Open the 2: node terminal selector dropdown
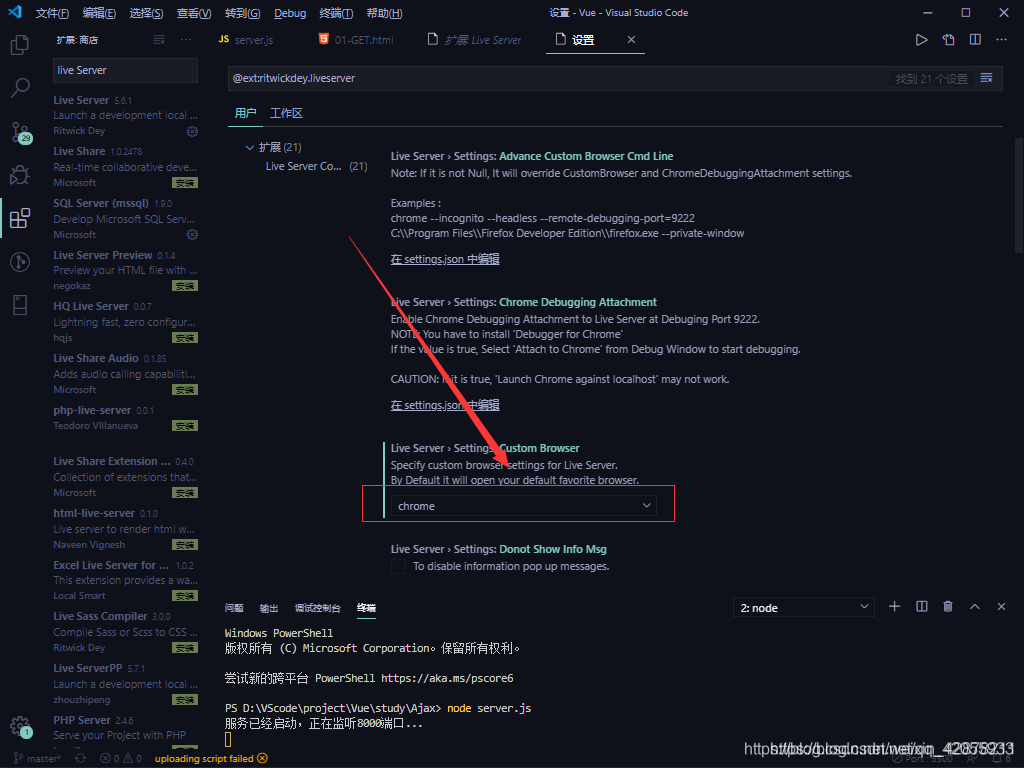 point(803,607)
